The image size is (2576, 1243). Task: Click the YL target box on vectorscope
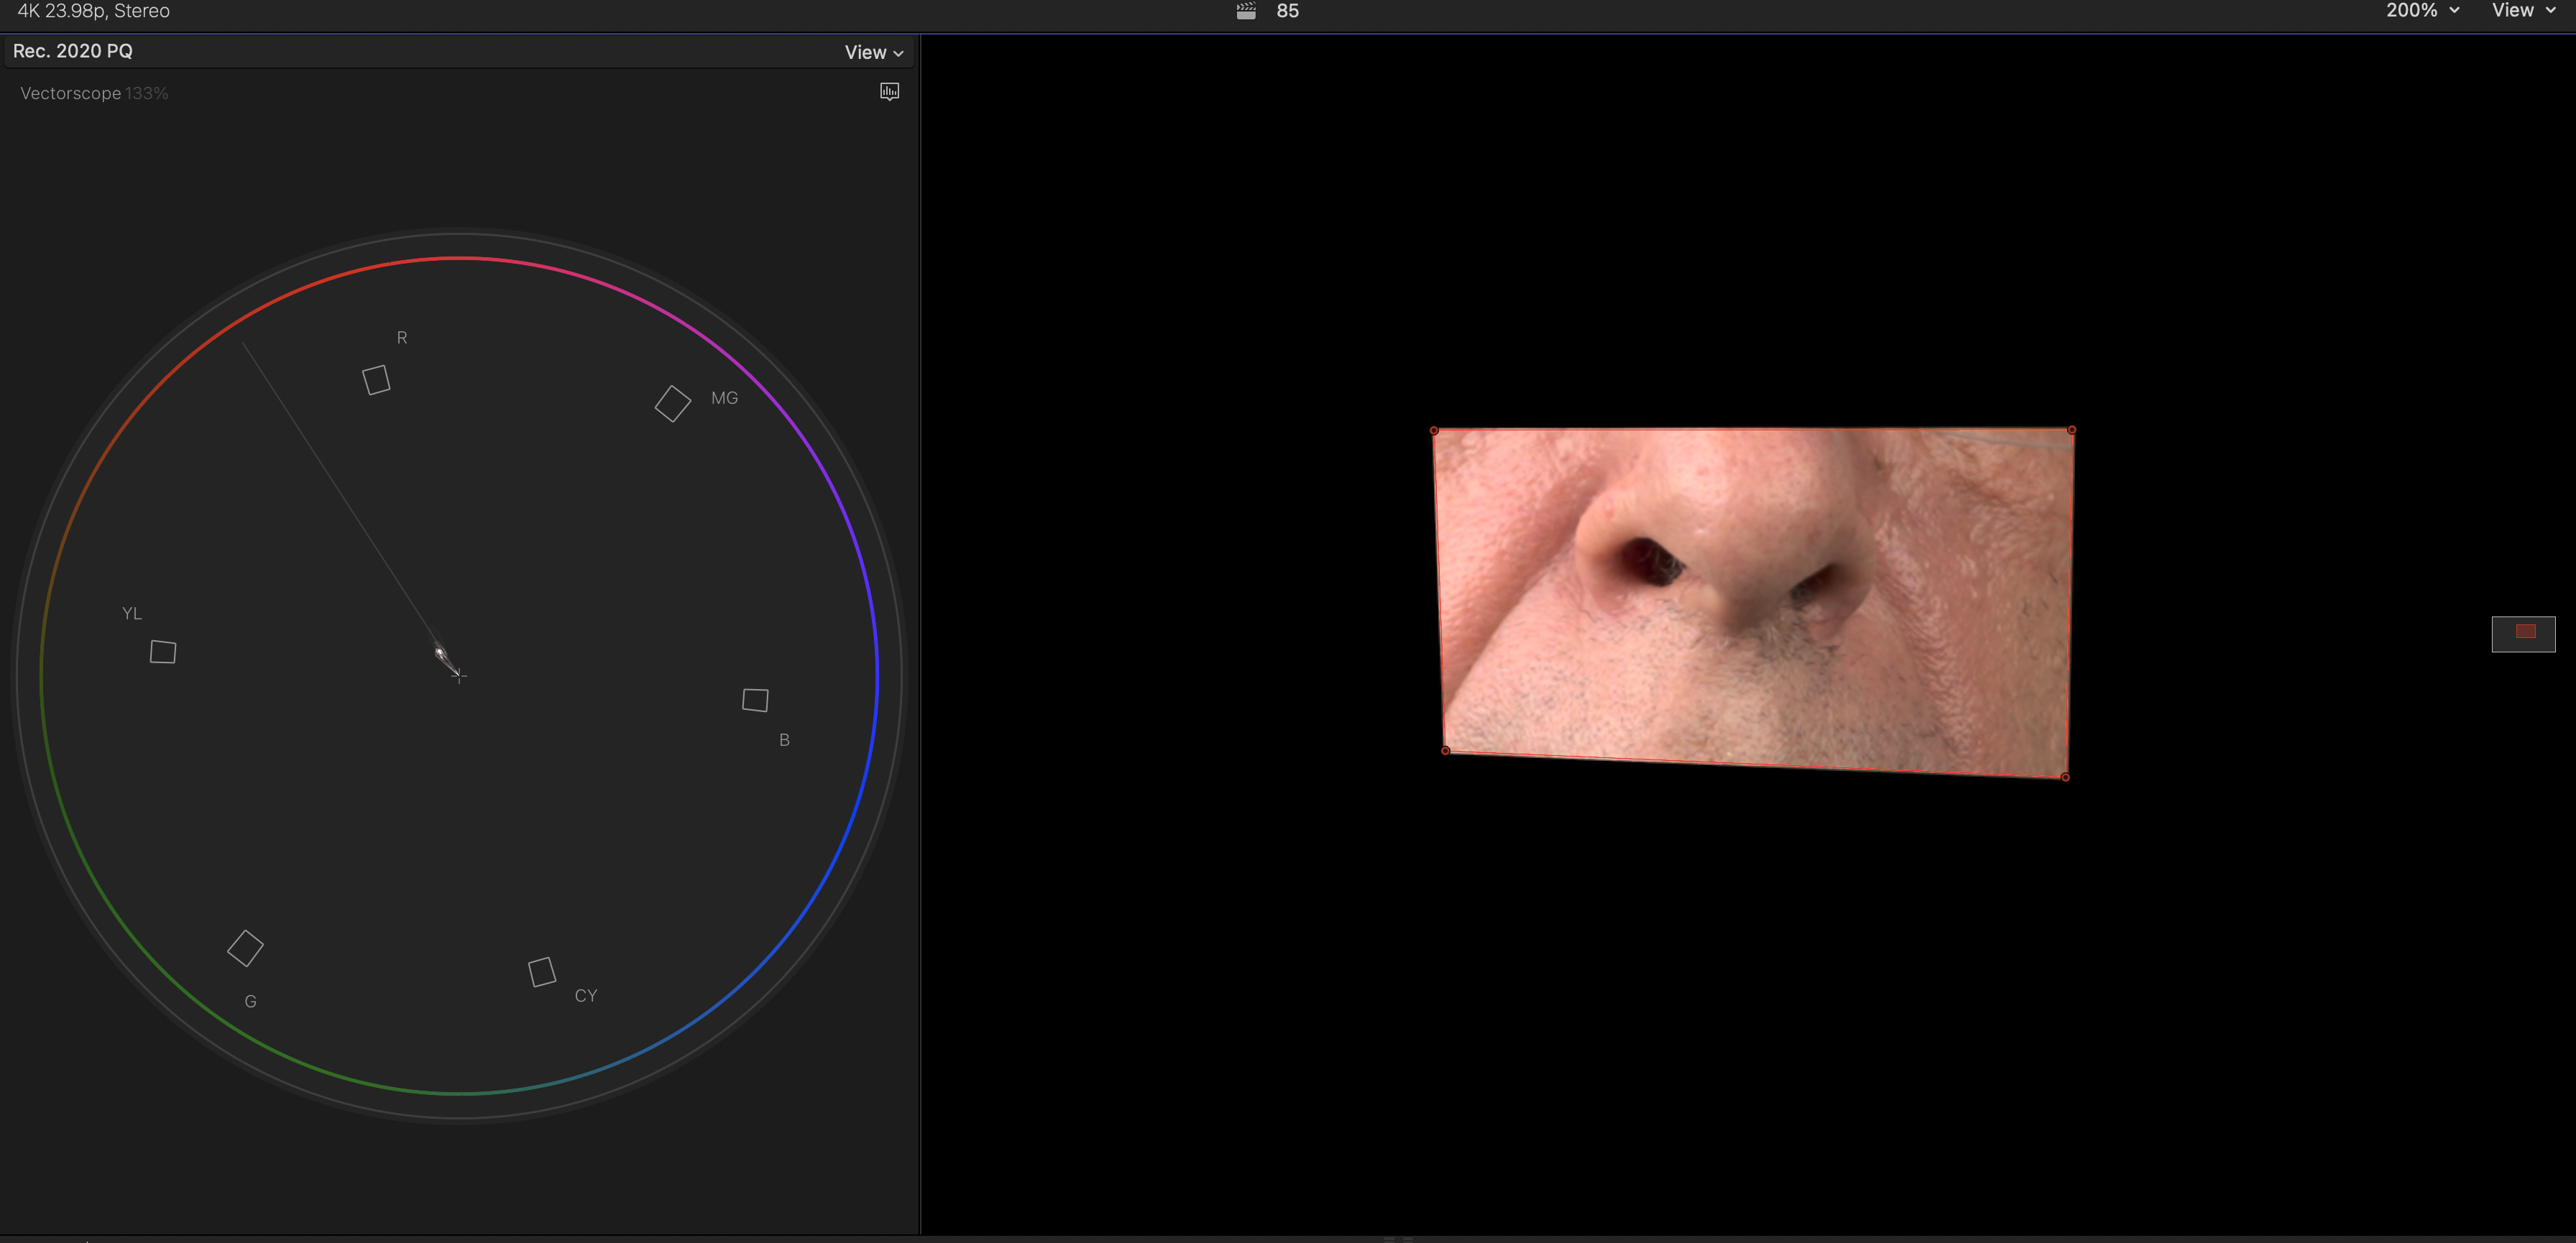[163, 652]
